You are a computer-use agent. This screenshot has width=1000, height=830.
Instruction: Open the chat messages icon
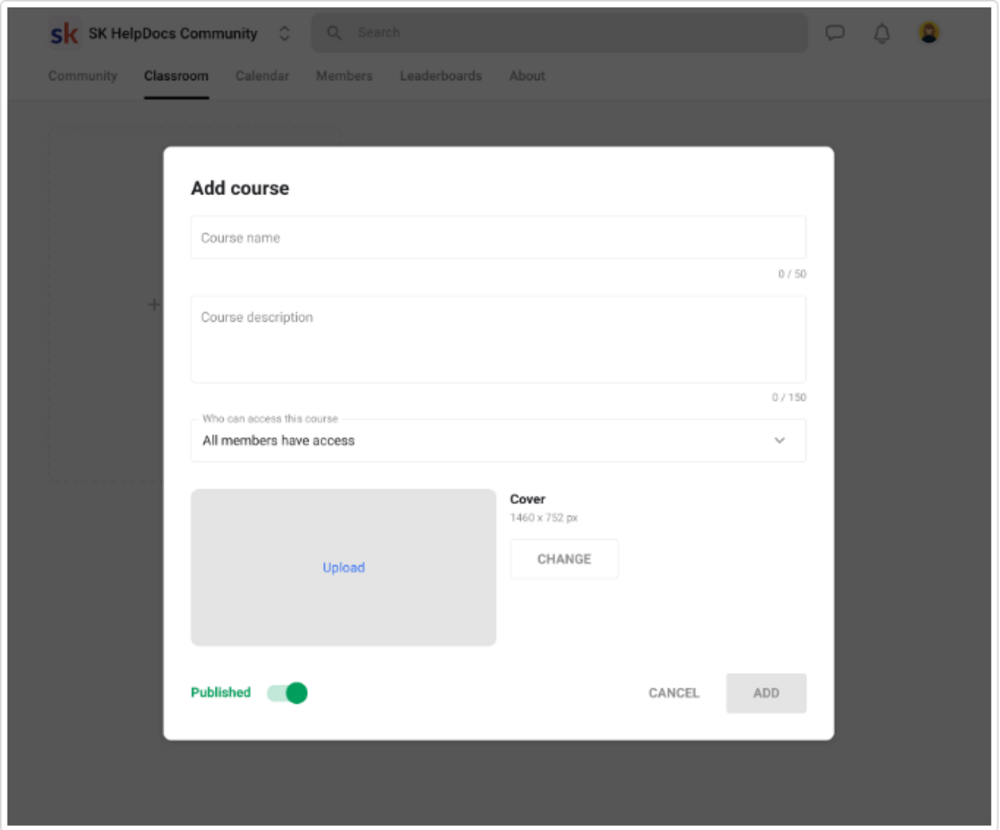click(835, 33)
